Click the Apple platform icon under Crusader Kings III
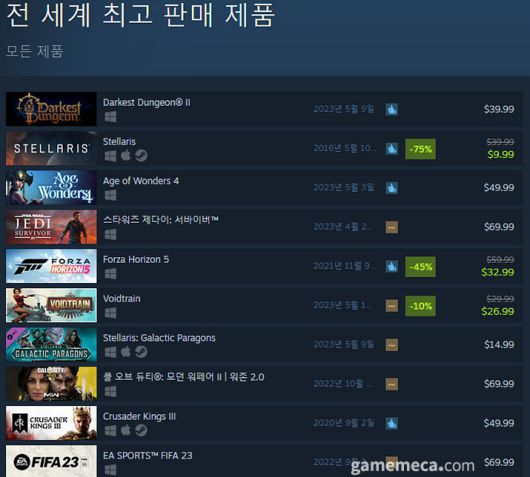 [x=126, y=430]
